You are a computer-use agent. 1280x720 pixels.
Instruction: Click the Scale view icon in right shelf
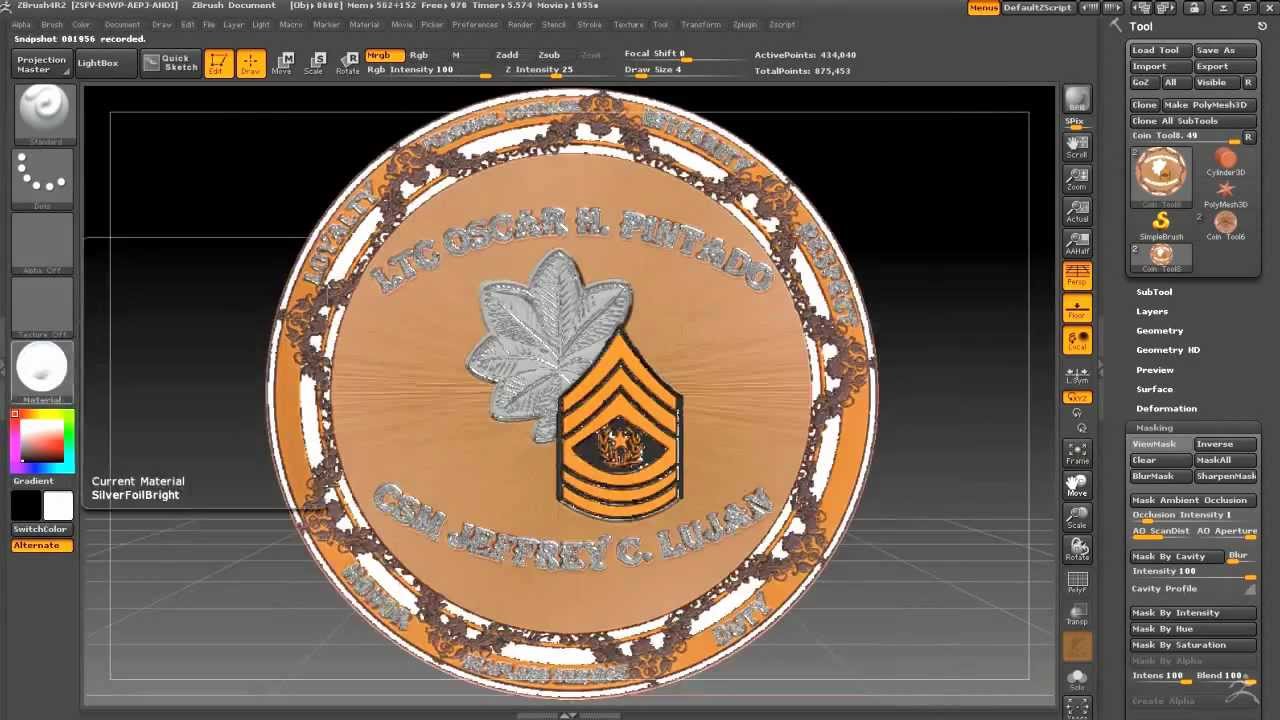coord(1077,517)
